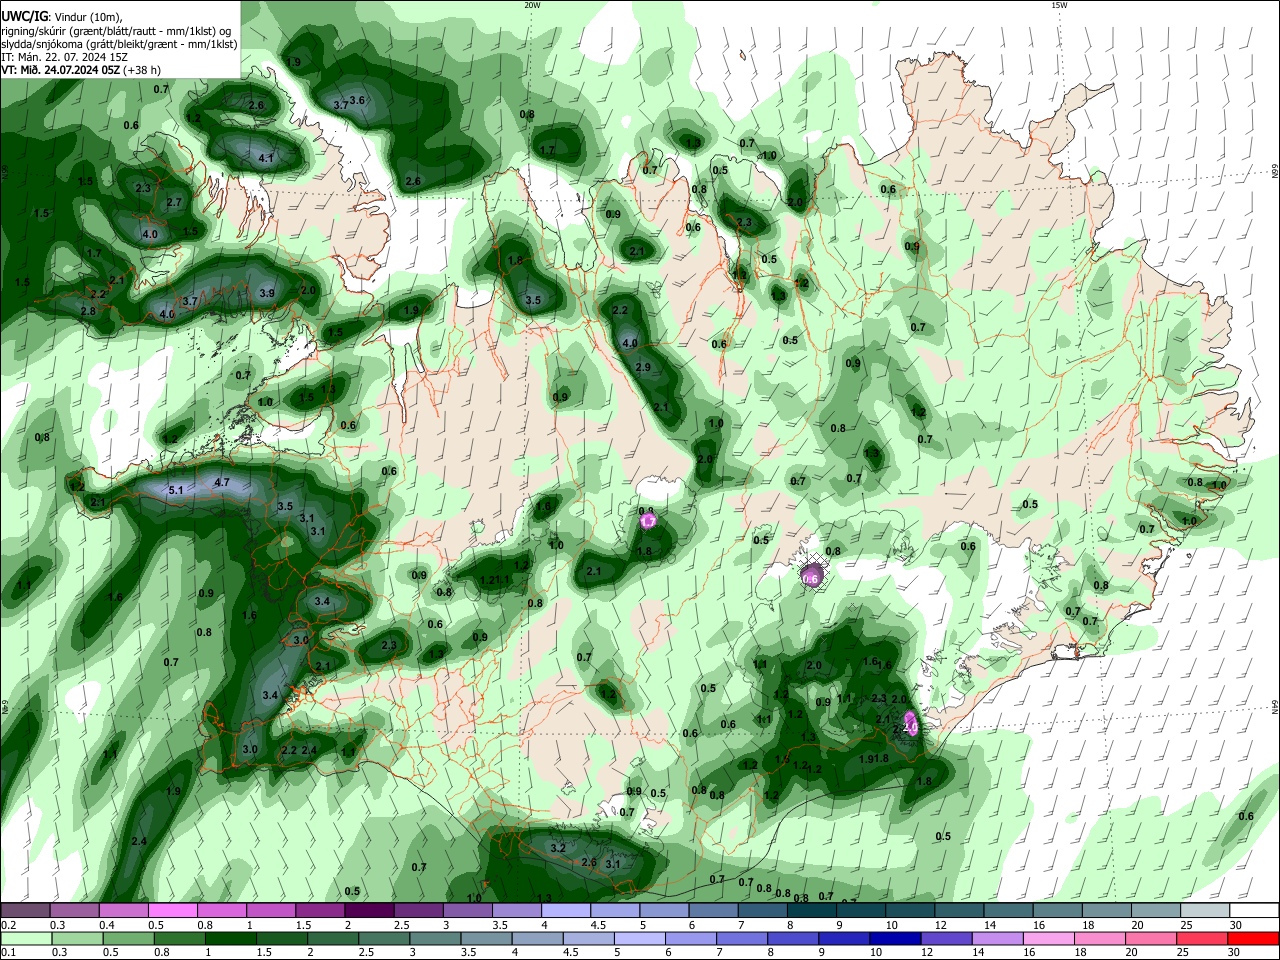Pick the palest green swatch between 0.1 and 0.3
This screenshot has height=960, width=1280.
25,938
